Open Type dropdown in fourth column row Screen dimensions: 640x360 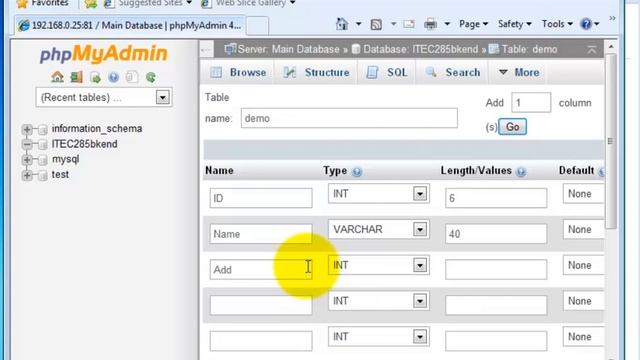pyautogui.click(x=420, y=301)
